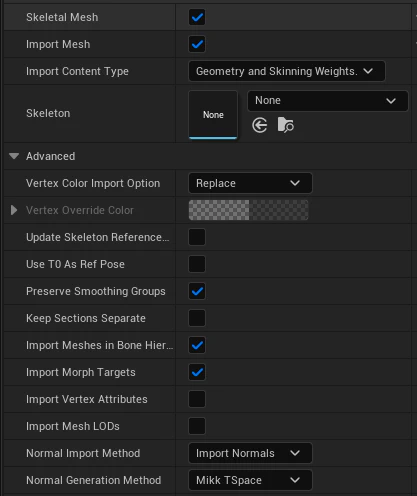Use selected asset from Content Browser for Skeleton
Screen dimensions: 417x496
[260, 126]
